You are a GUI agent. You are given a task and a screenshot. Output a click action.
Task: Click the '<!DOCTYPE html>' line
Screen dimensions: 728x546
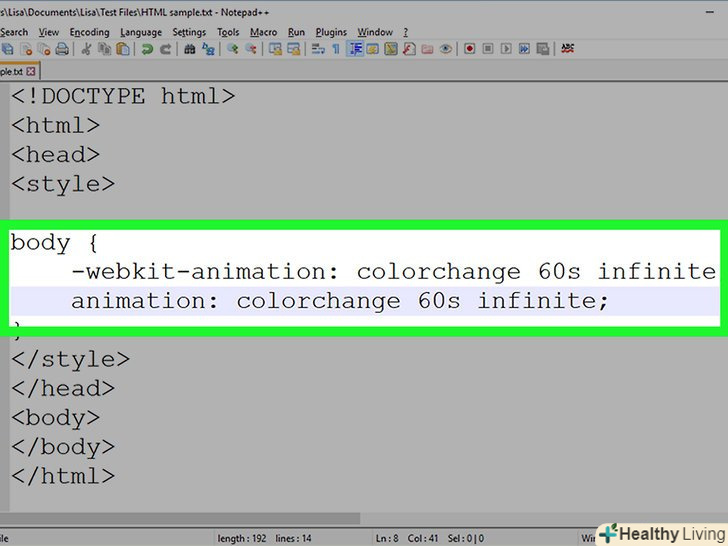click(x=123, y=96)
